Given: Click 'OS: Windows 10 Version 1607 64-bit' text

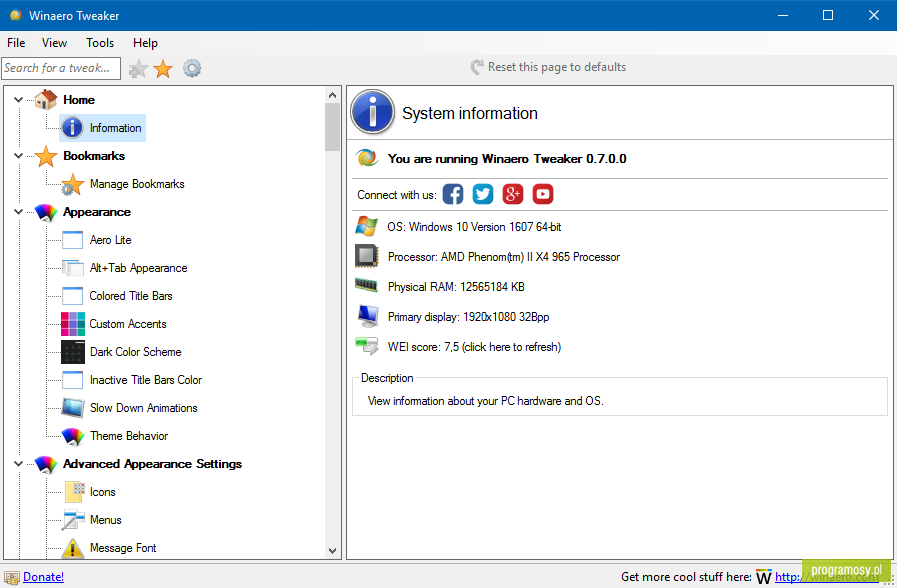Looking at the screenshot, I should point(474,227).
